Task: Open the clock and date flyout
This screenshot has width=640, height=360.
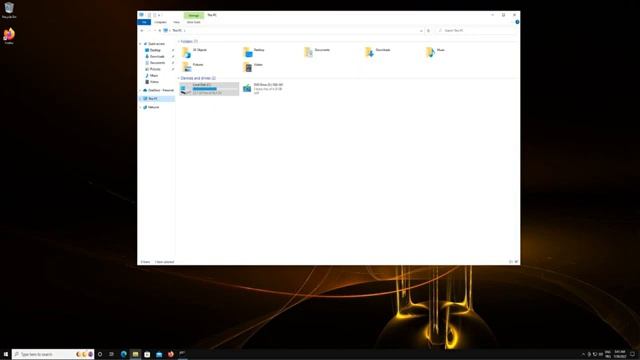Action: pos(620,354)
